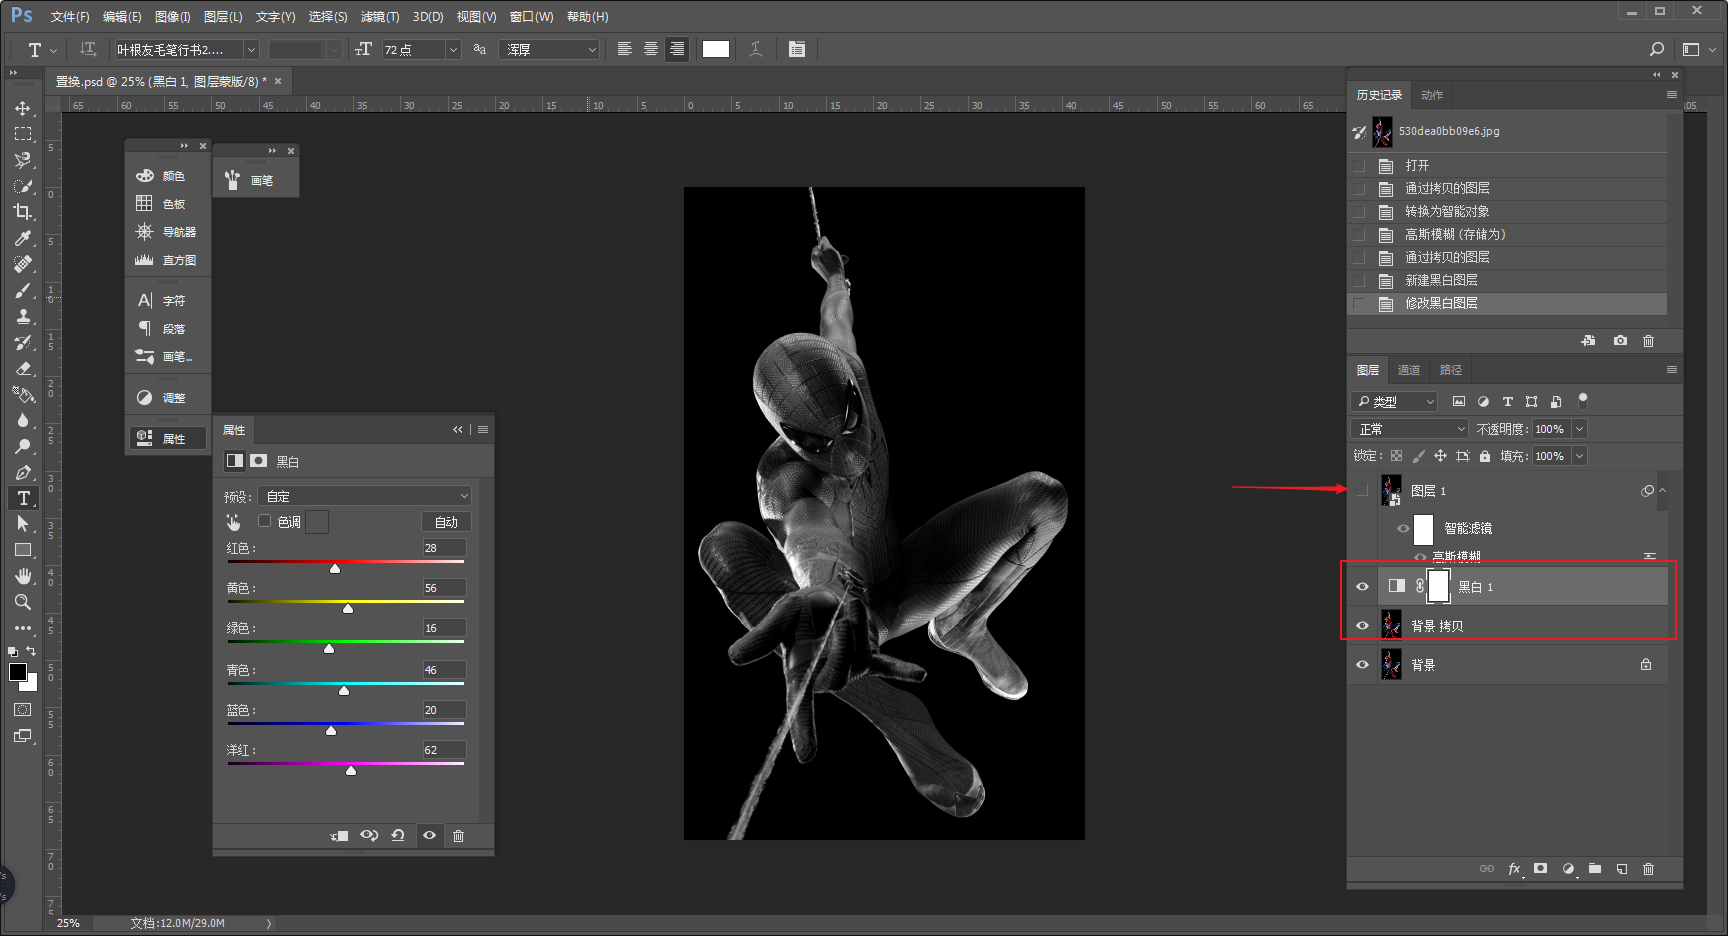Viewport: 1728px width, 936px height.
Task: Delete the adjustment layer in Properties
Action: (459, 836)
